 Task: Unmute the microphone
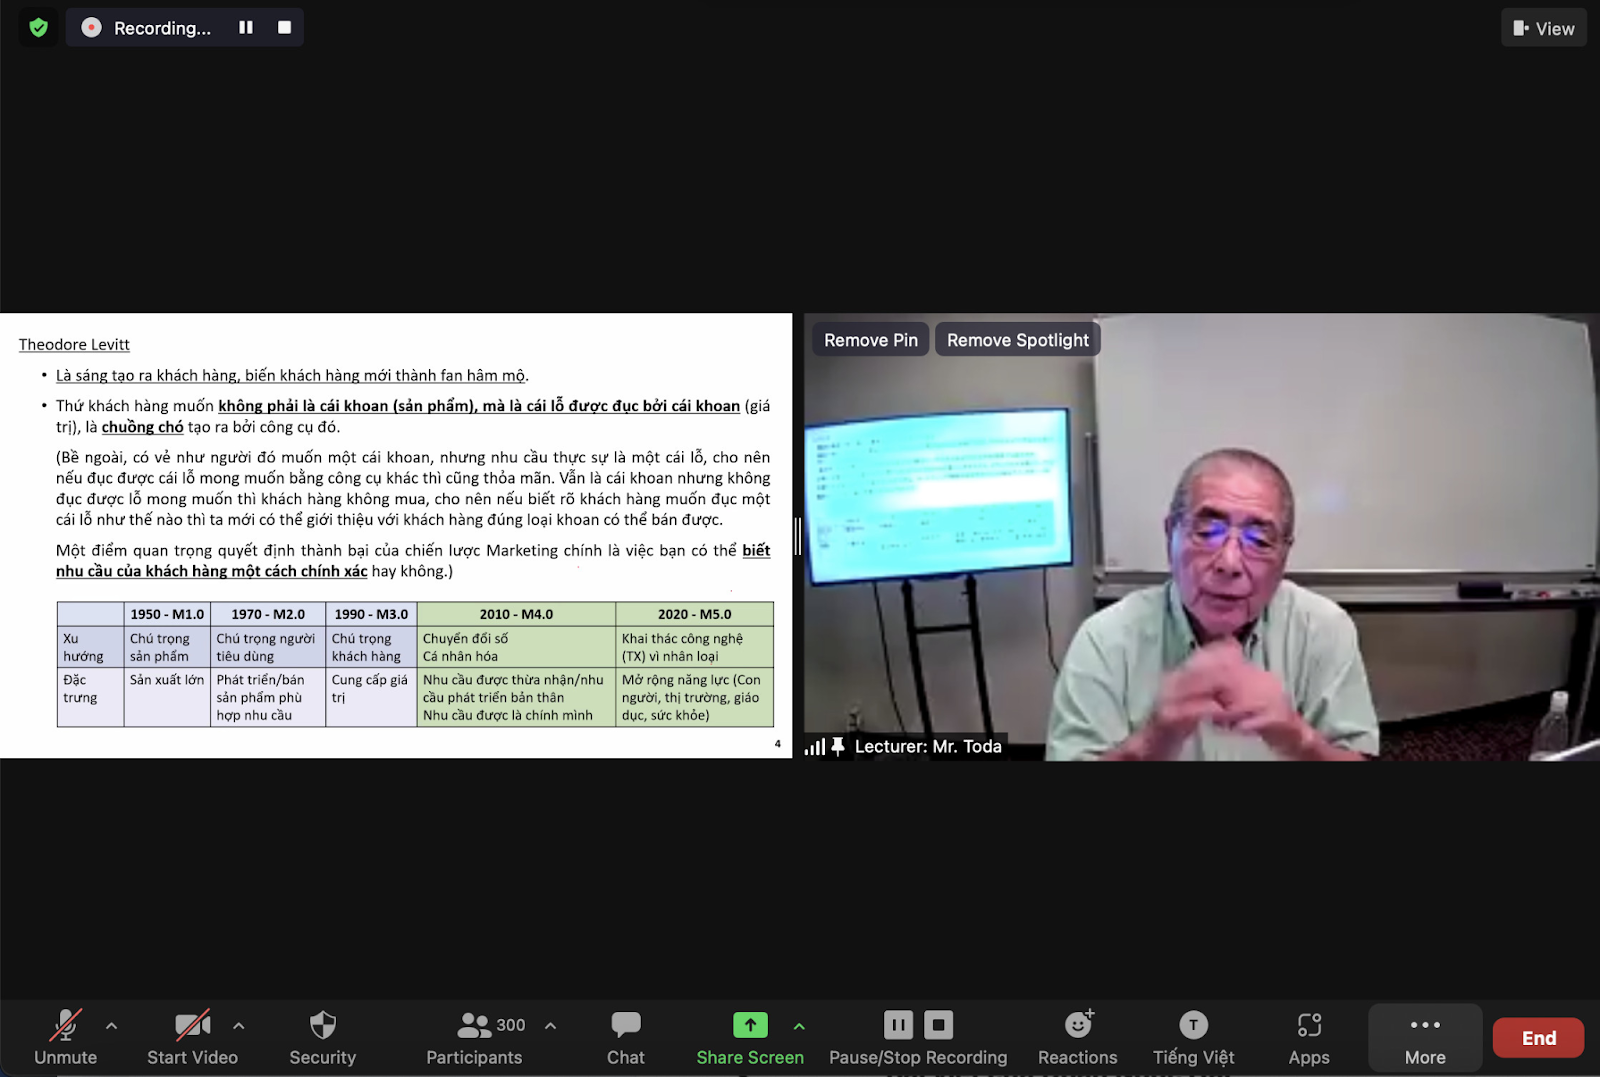pyautogui.click(x=66, y=1038)
